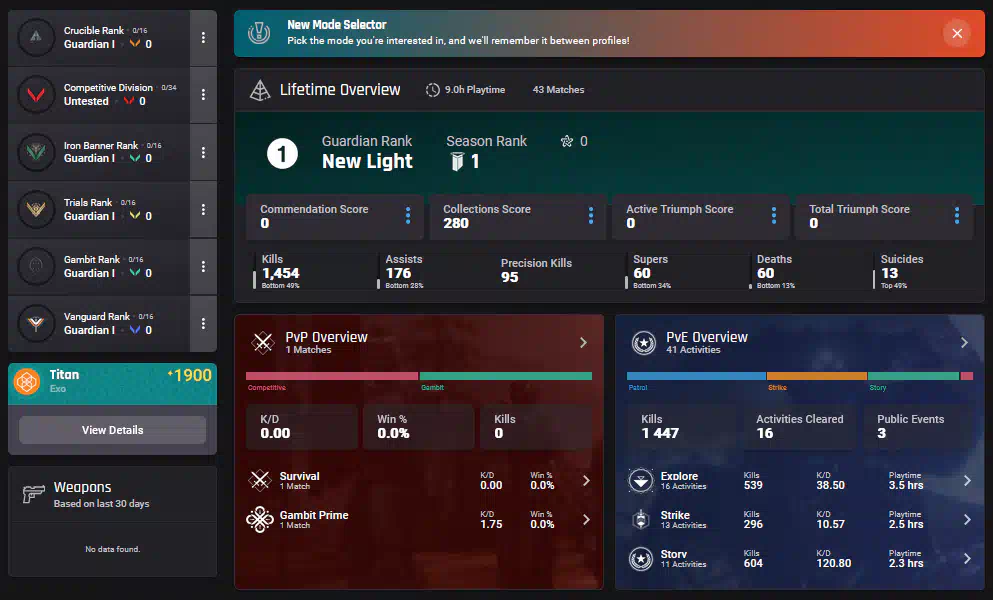Open the Active Triumph Score options menu
This screenshot has height=600, width=993.
coord(774,216)
